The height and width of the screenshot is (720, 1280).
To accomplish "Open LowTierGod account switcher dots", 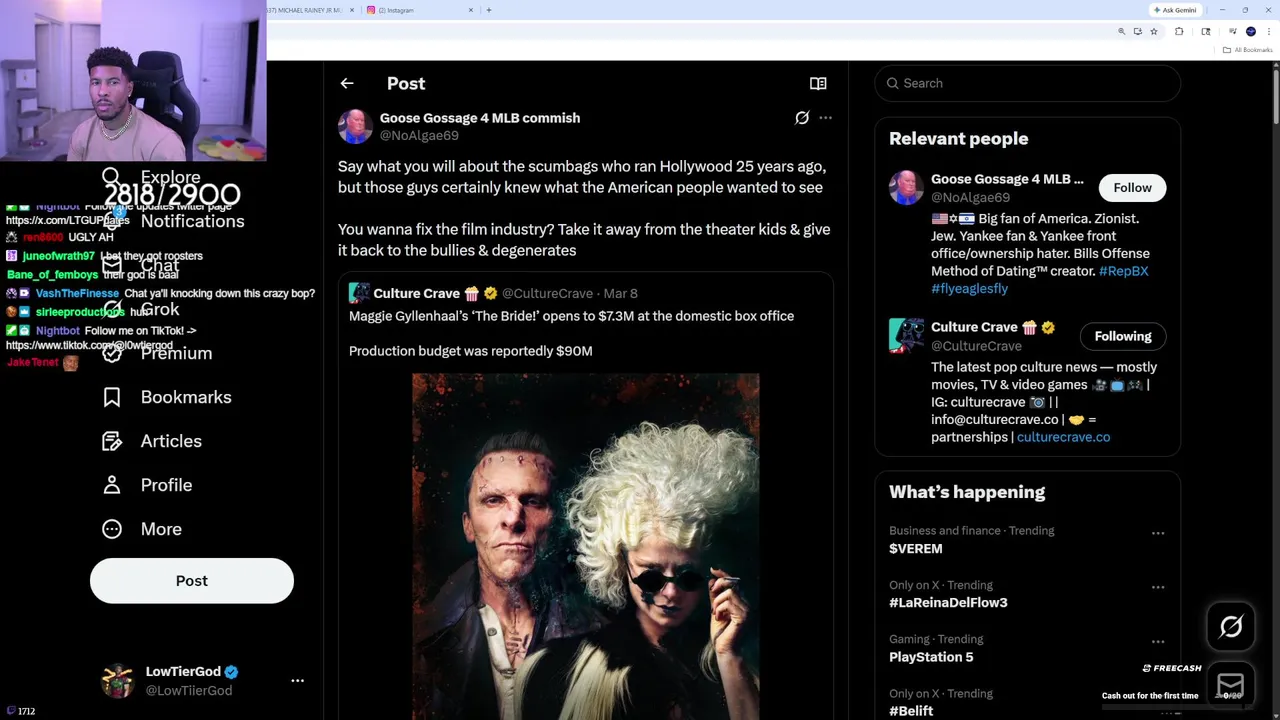I will pos(297,680).
